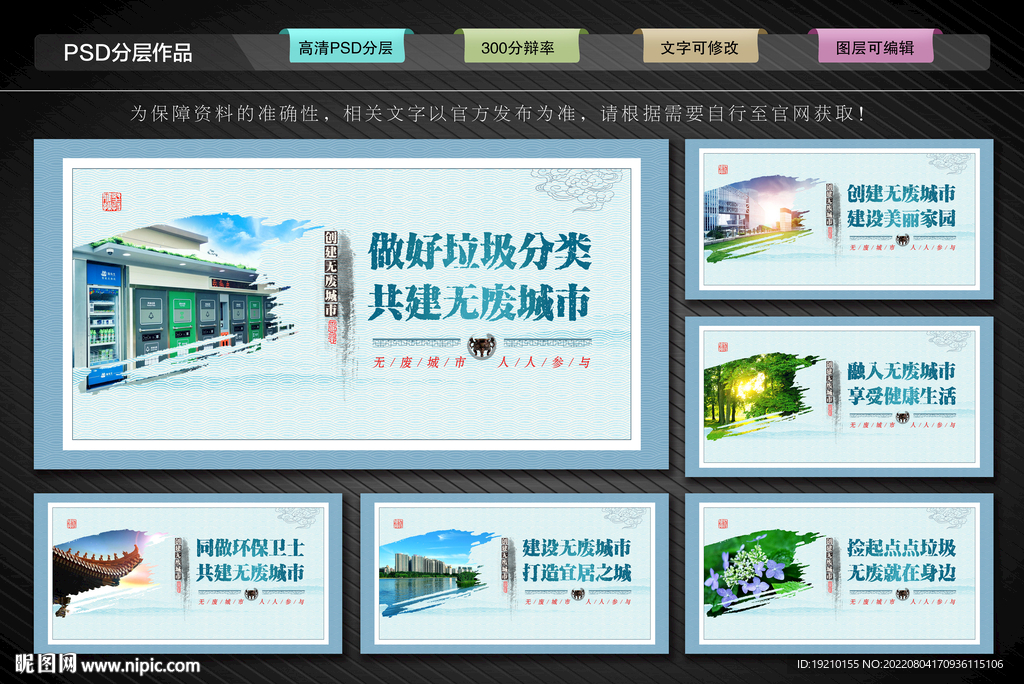Click the text 享受健康生活

[901, 396]
